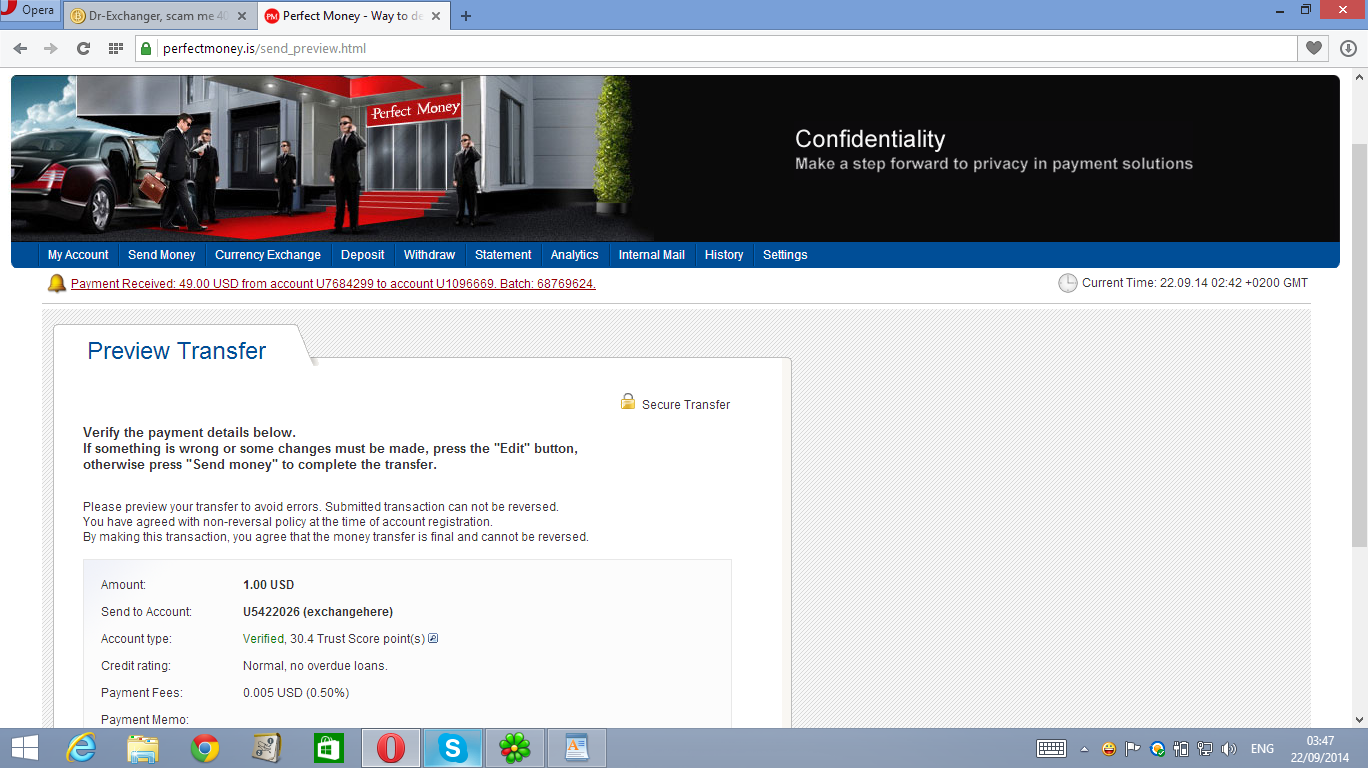Click the Perfect Money banner image
This screenshot has height=768, width=1368.
(675, 158)
